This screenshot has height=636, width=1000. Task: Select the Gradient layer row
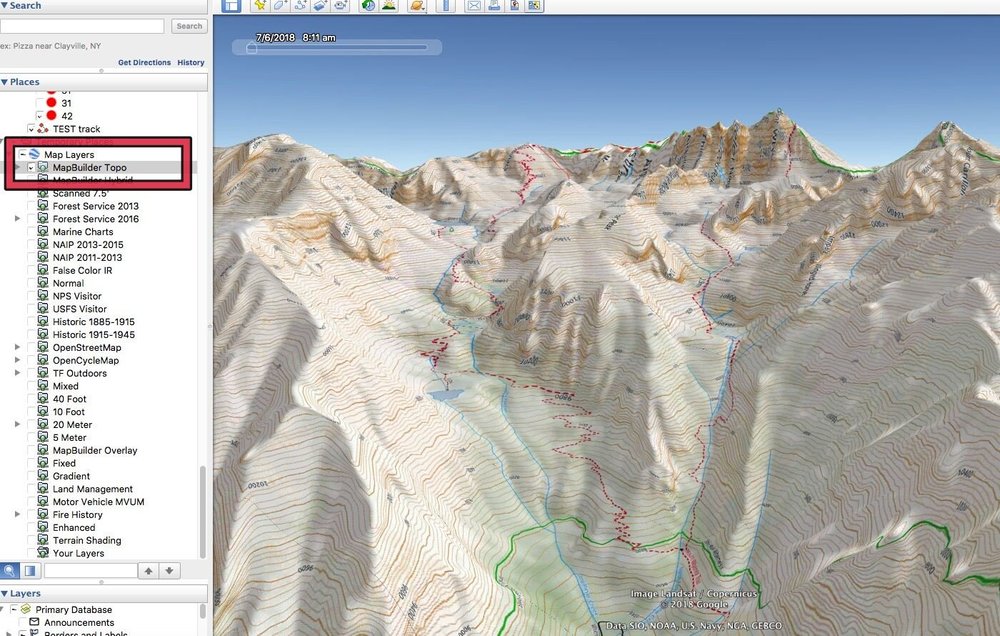71,476
